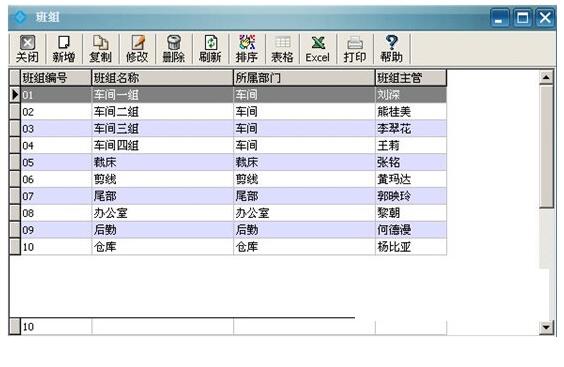
Task: Select row selector beside 02
Action: click(x=15, y=112)
